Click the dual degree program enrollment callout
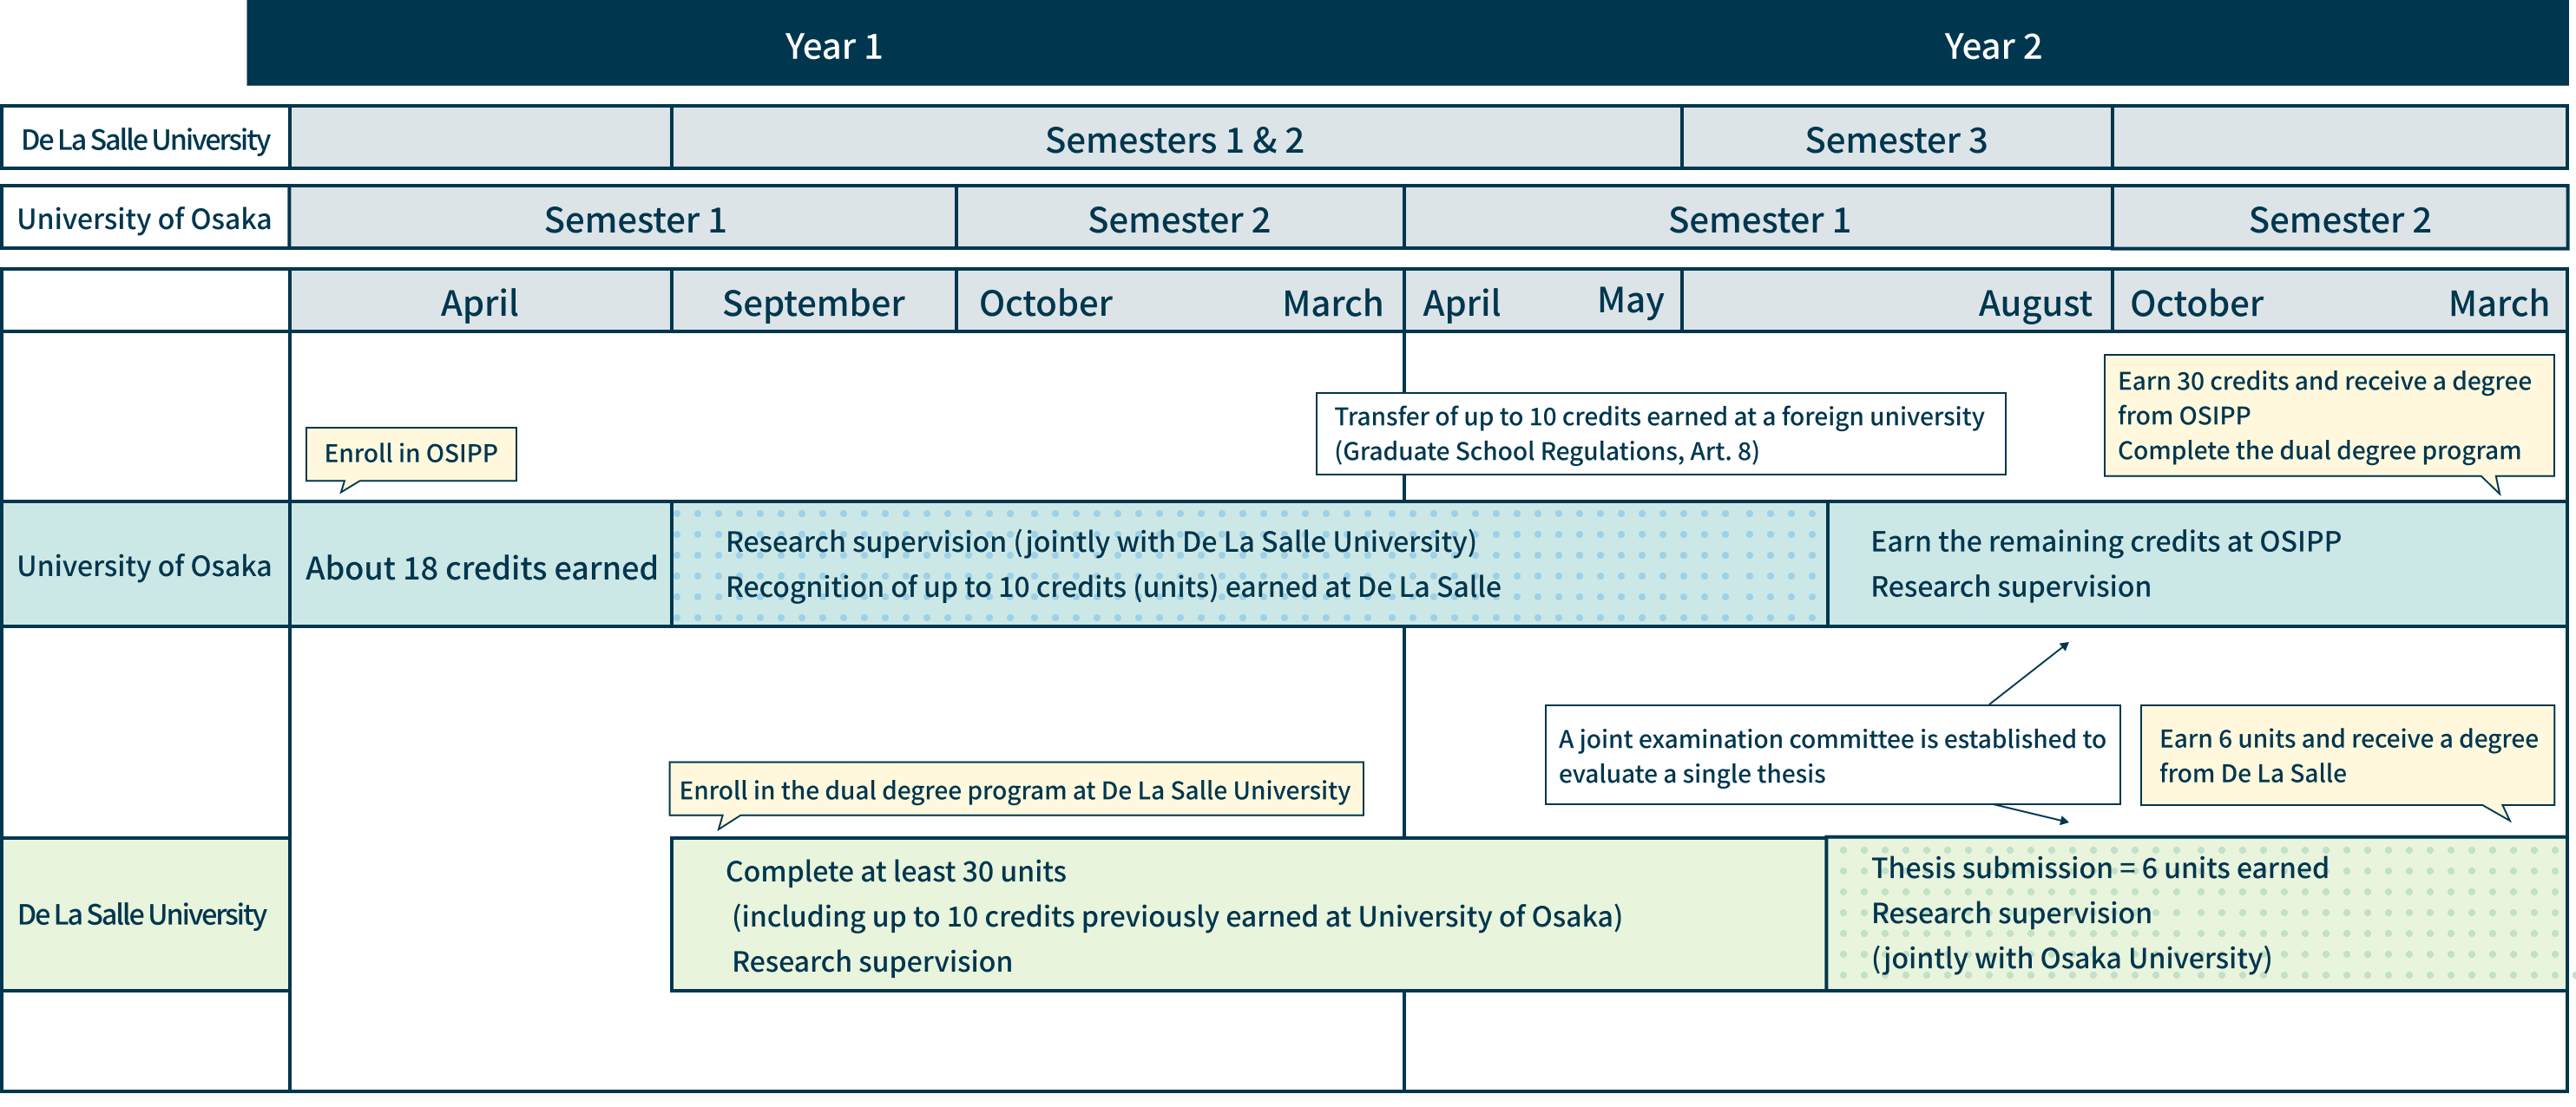Image resolution: width=2576 pixels, height=1107 pixels. pos(1015,789)
